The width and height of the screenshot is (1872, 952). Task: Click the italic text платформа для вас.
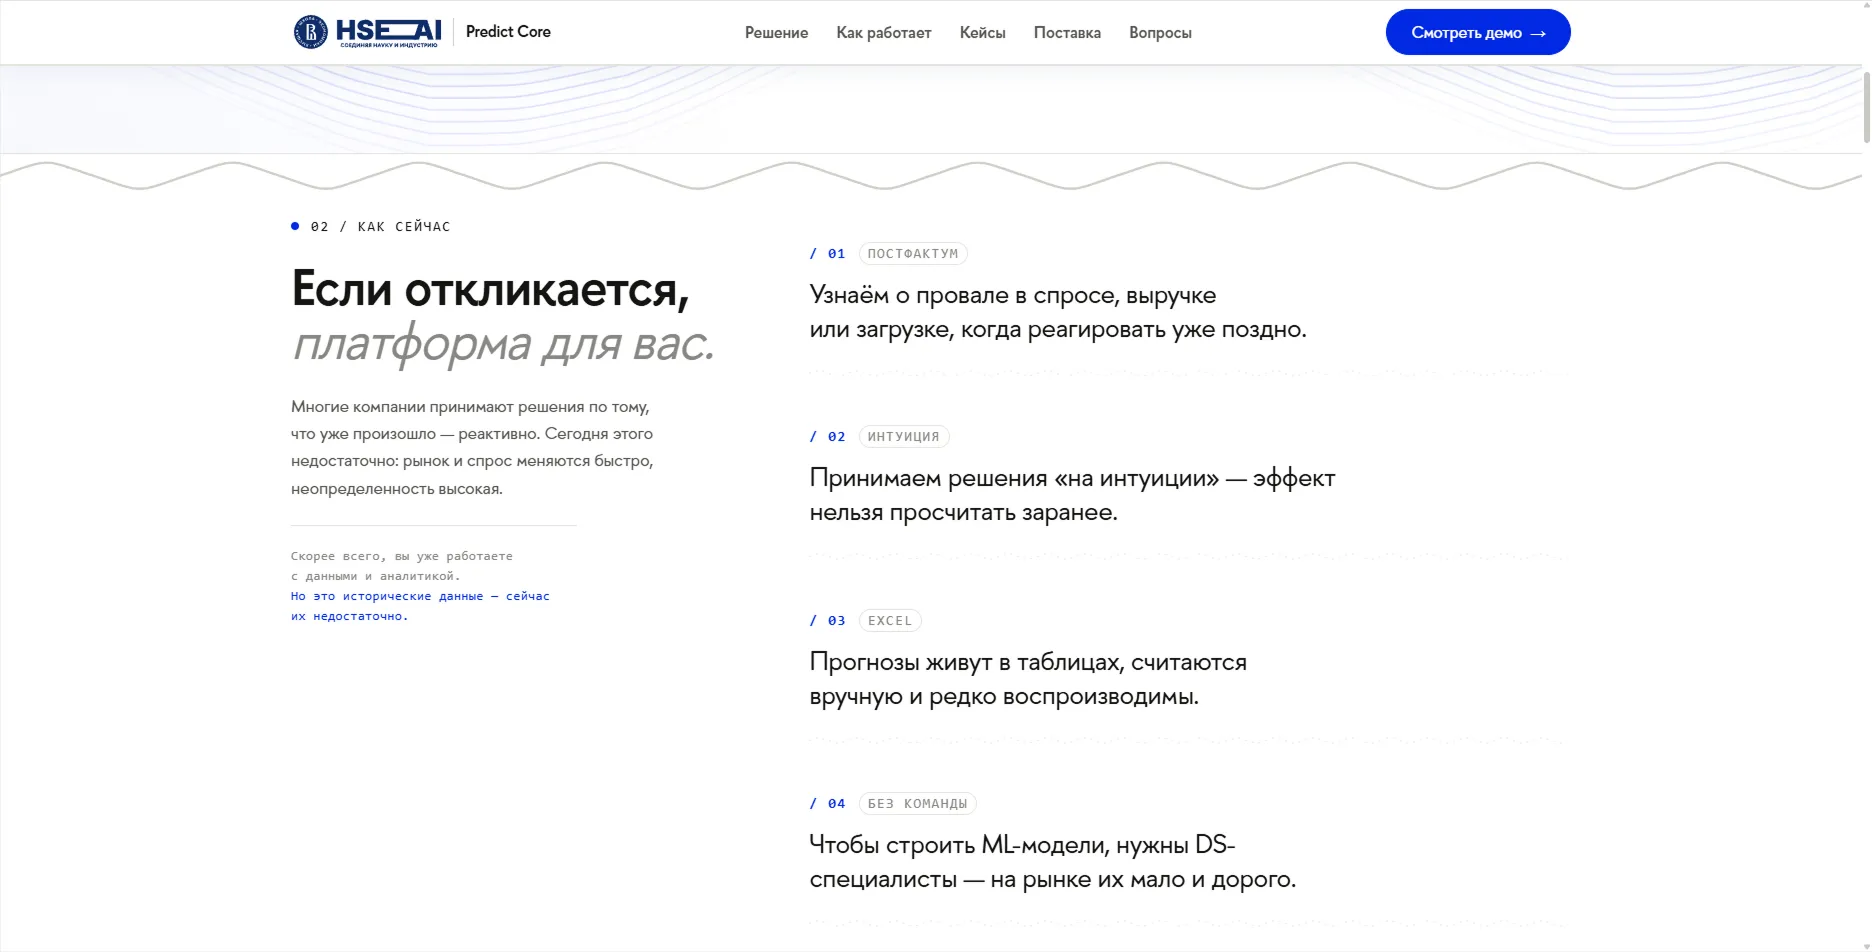pyautogui.click(x=503, y=344)
